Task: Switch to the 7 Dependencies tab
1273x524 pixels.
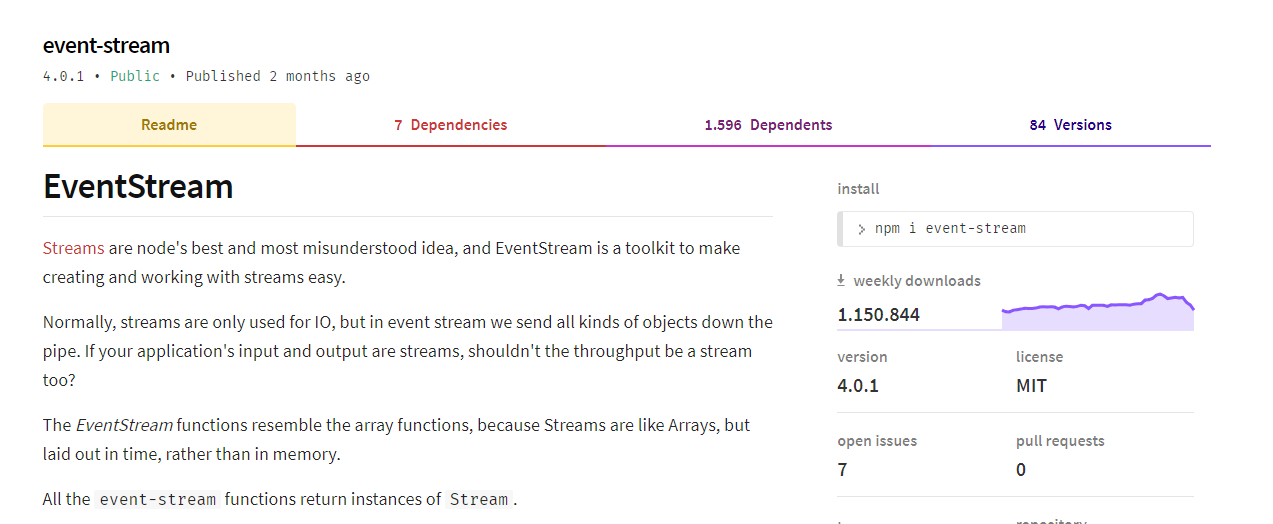Action: [450, 125]
